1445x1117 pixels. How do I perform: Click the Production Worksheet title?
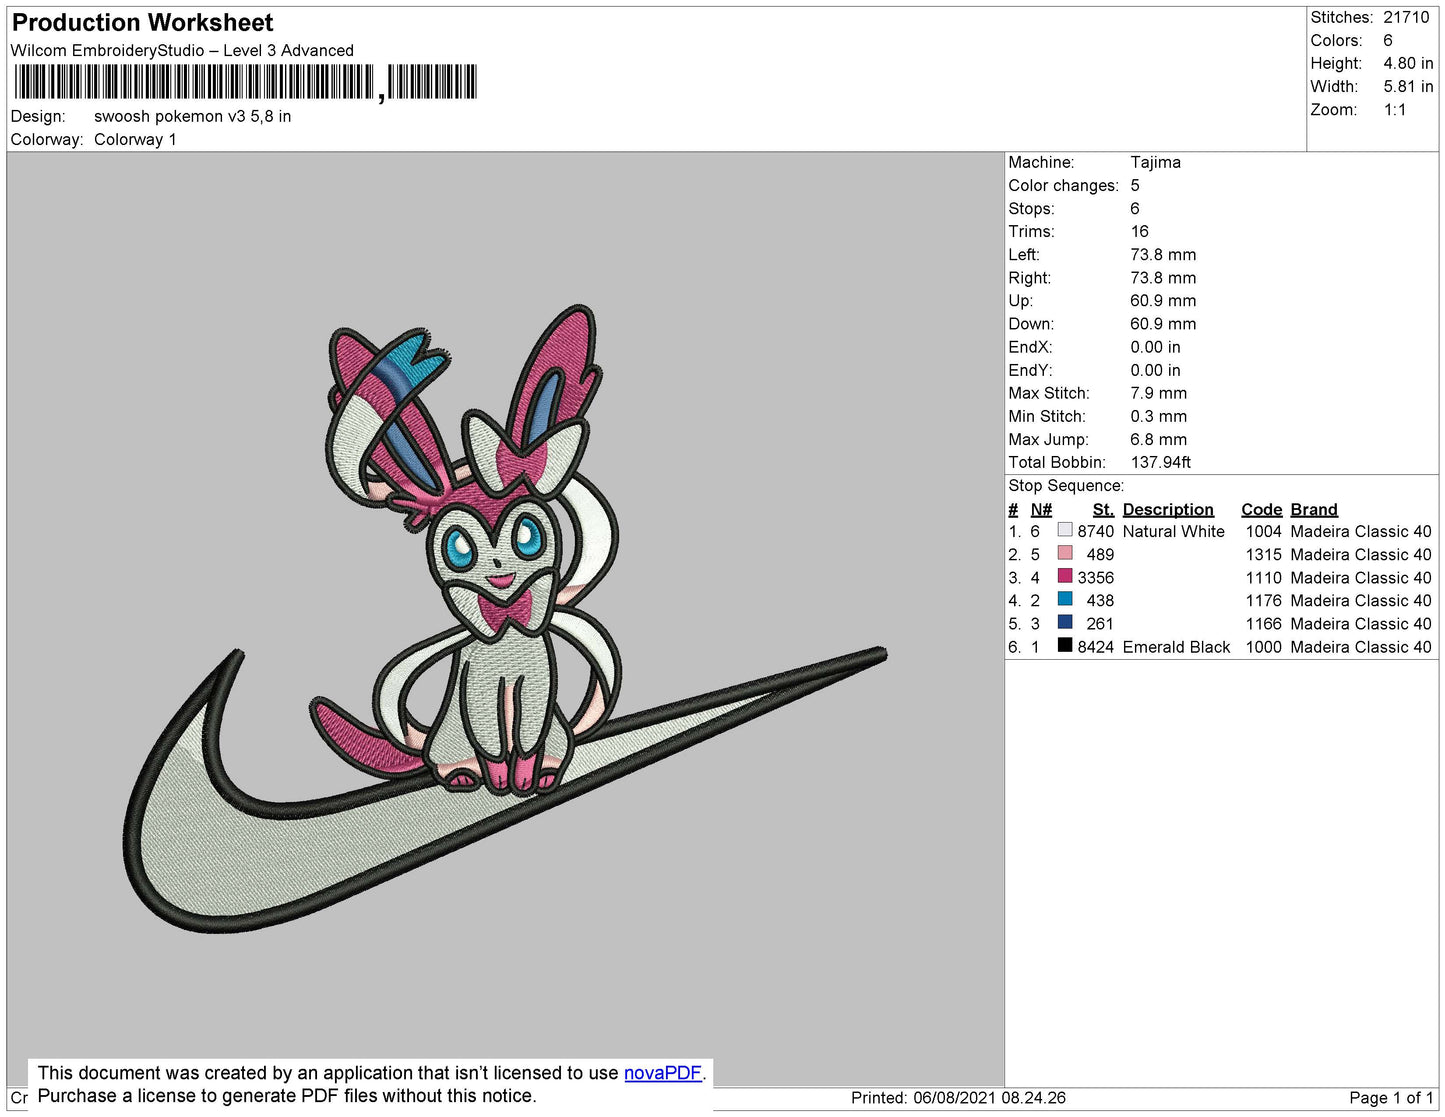click(x=142, y=23)
